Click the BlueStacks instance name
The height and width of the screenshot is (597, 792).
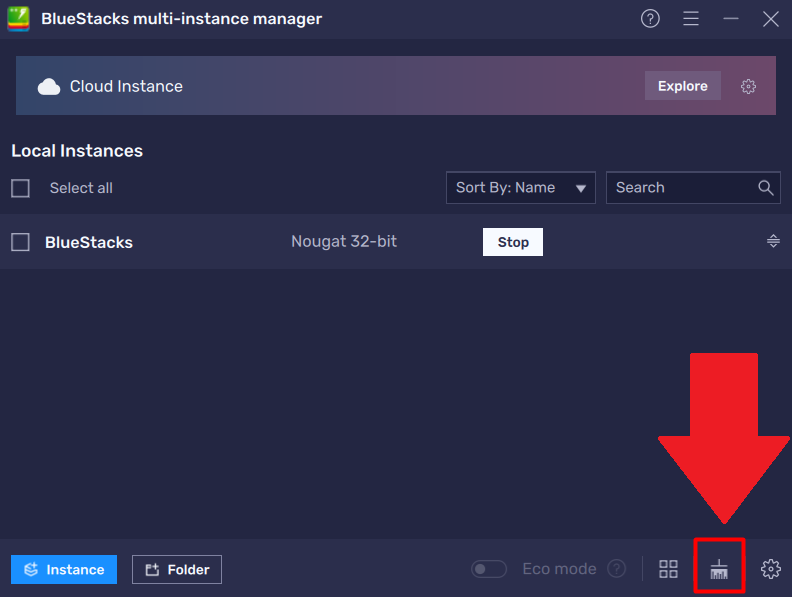(x=89, y=242)
